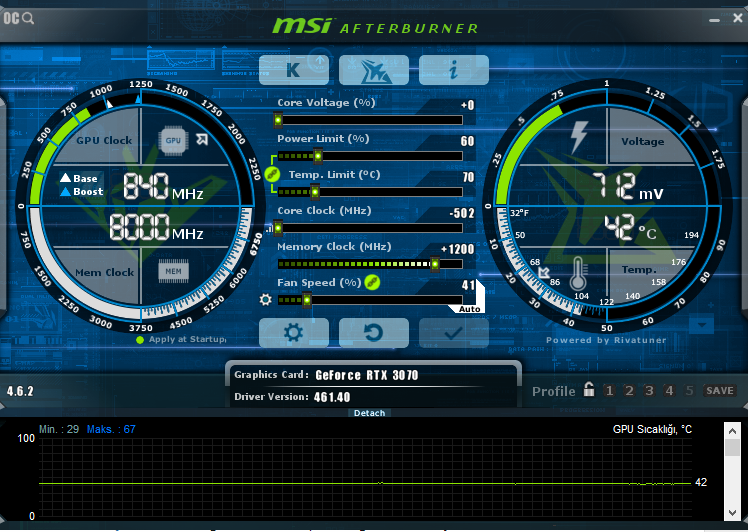
Task: Click the Powered by Rivatuner text
Action: coord(606,340)
